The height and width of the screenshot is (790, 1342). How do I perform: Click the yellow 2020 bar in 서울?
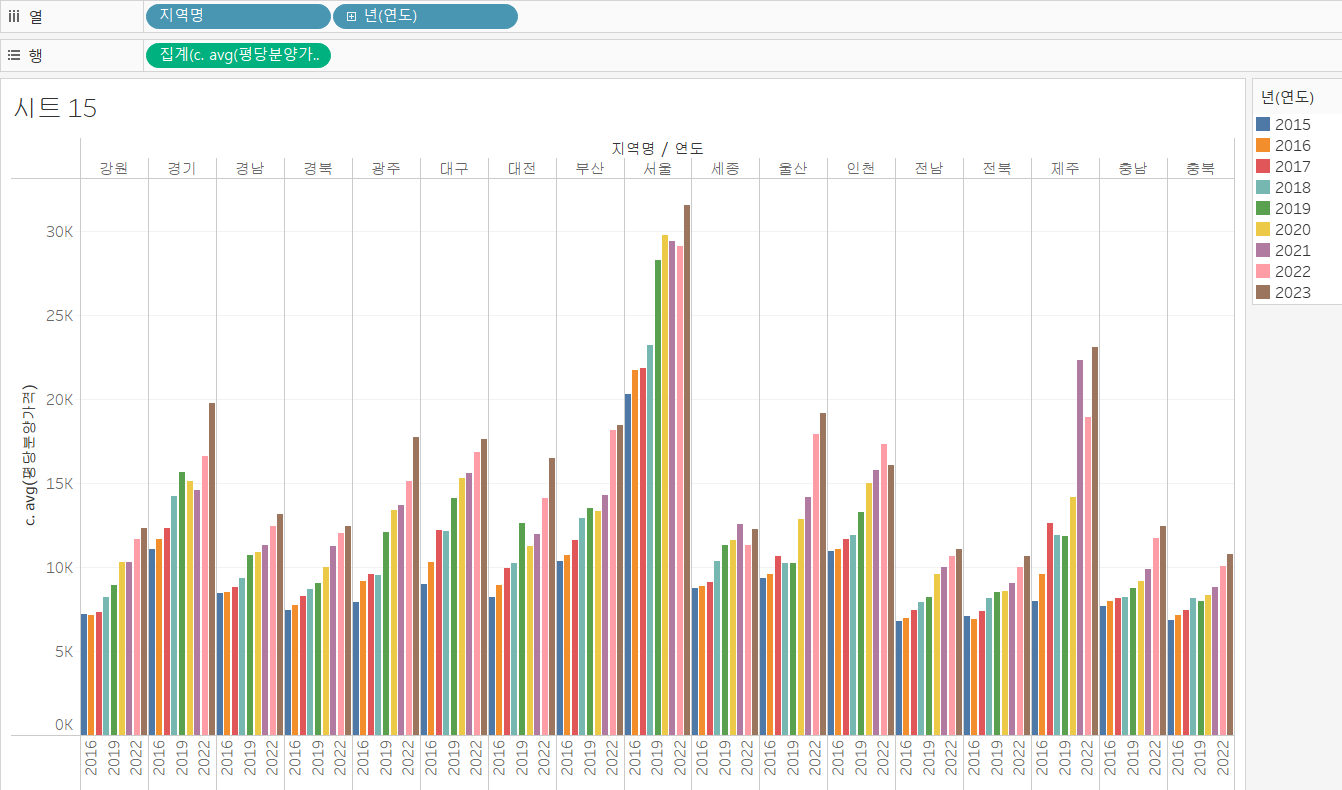click(x=665, y=485)
